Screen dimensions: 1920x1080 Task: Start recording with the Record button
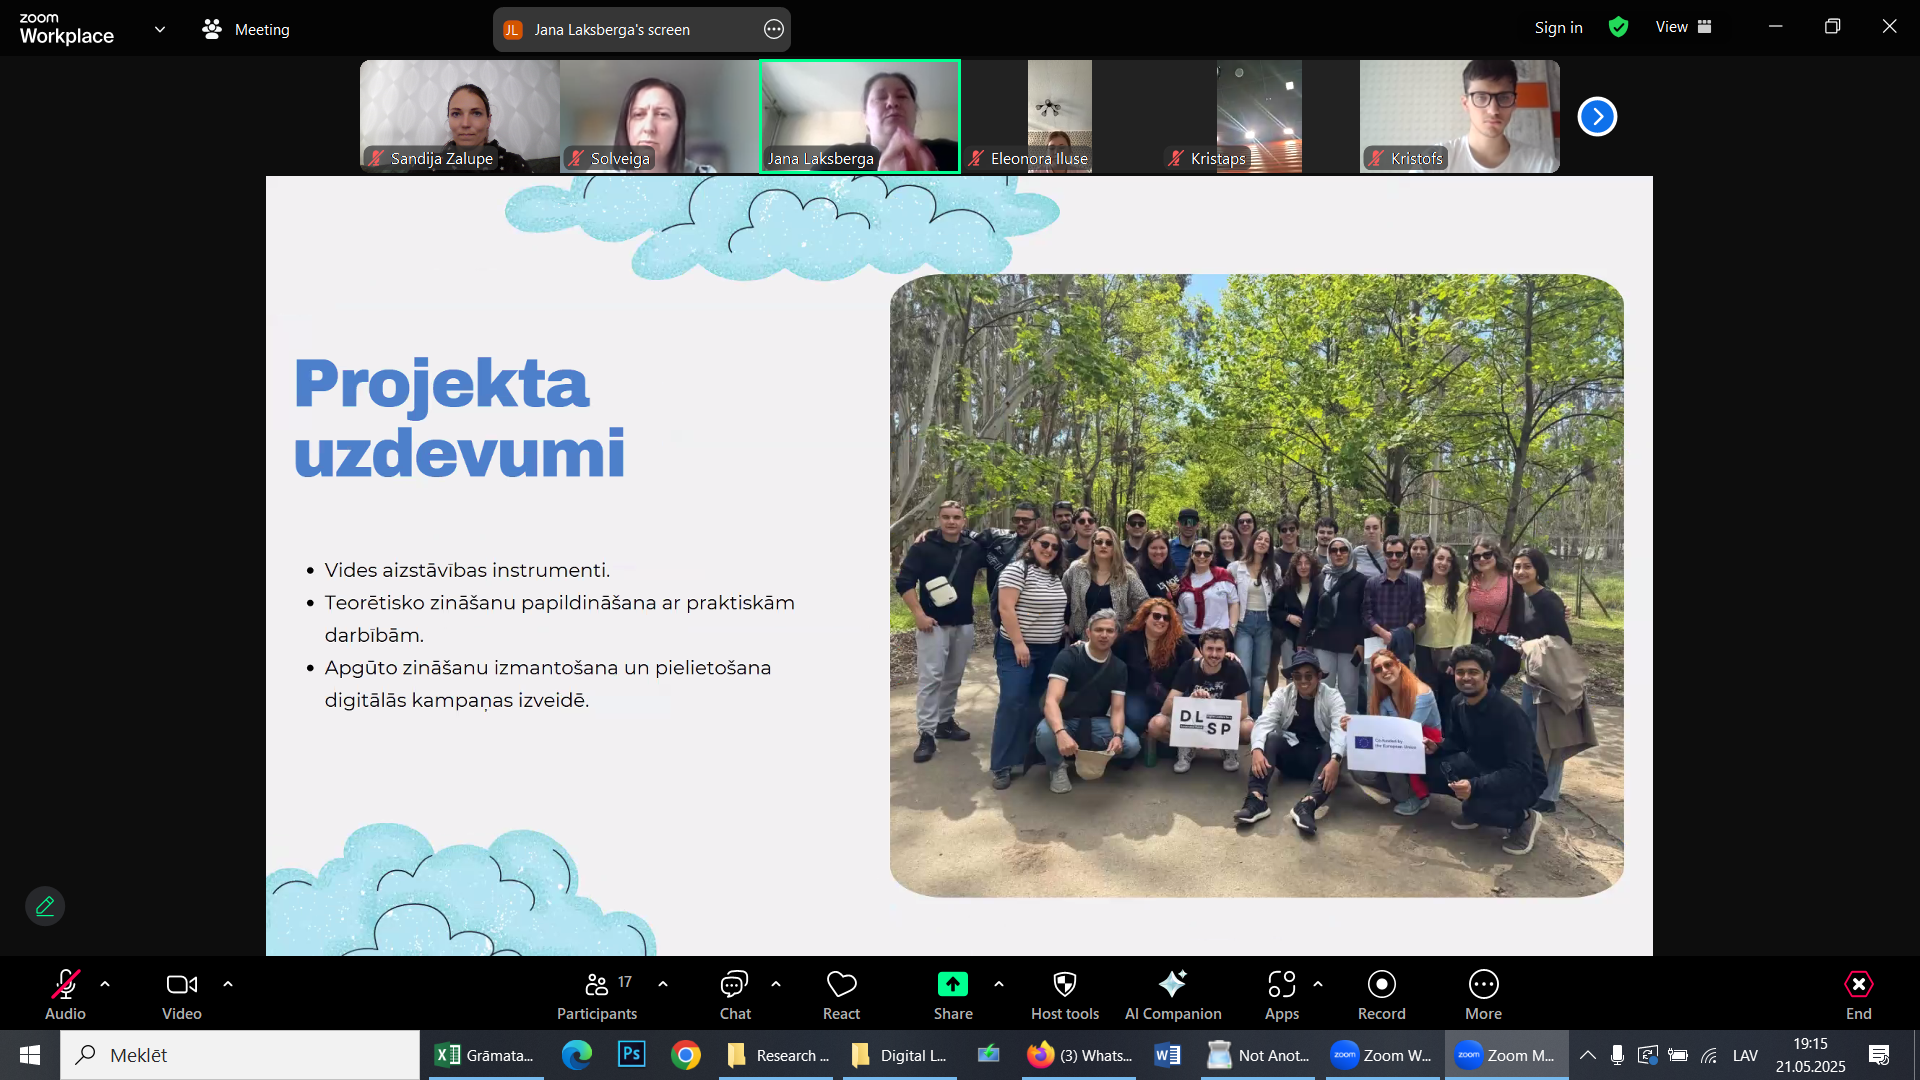coord(1381,985)
